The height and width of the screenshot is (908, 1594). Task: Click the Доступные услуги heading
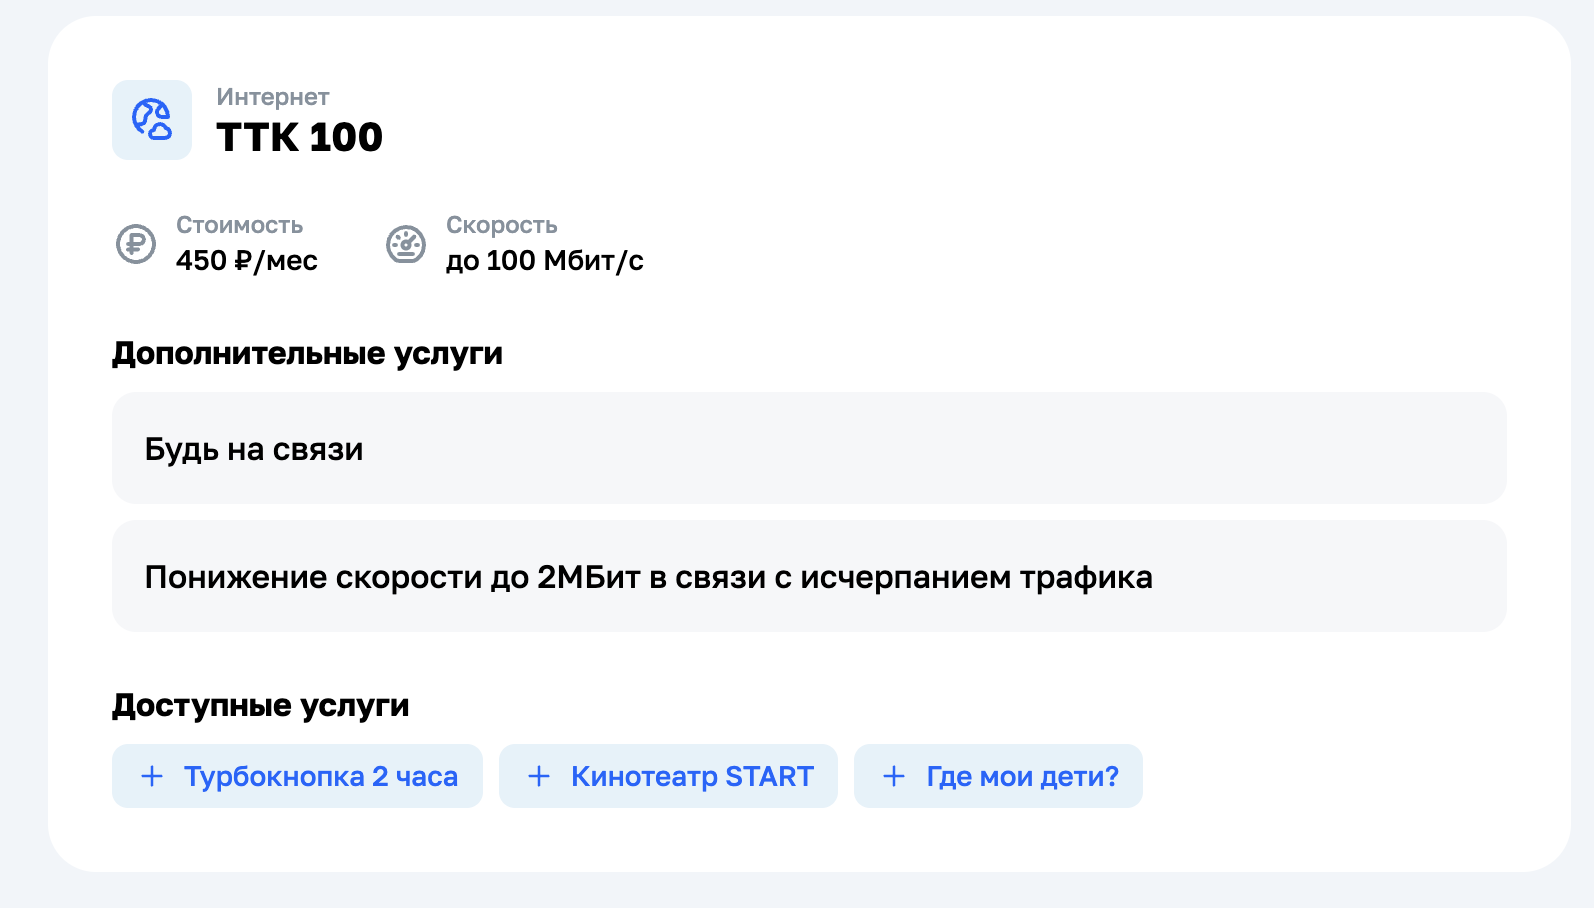point(261,705)
